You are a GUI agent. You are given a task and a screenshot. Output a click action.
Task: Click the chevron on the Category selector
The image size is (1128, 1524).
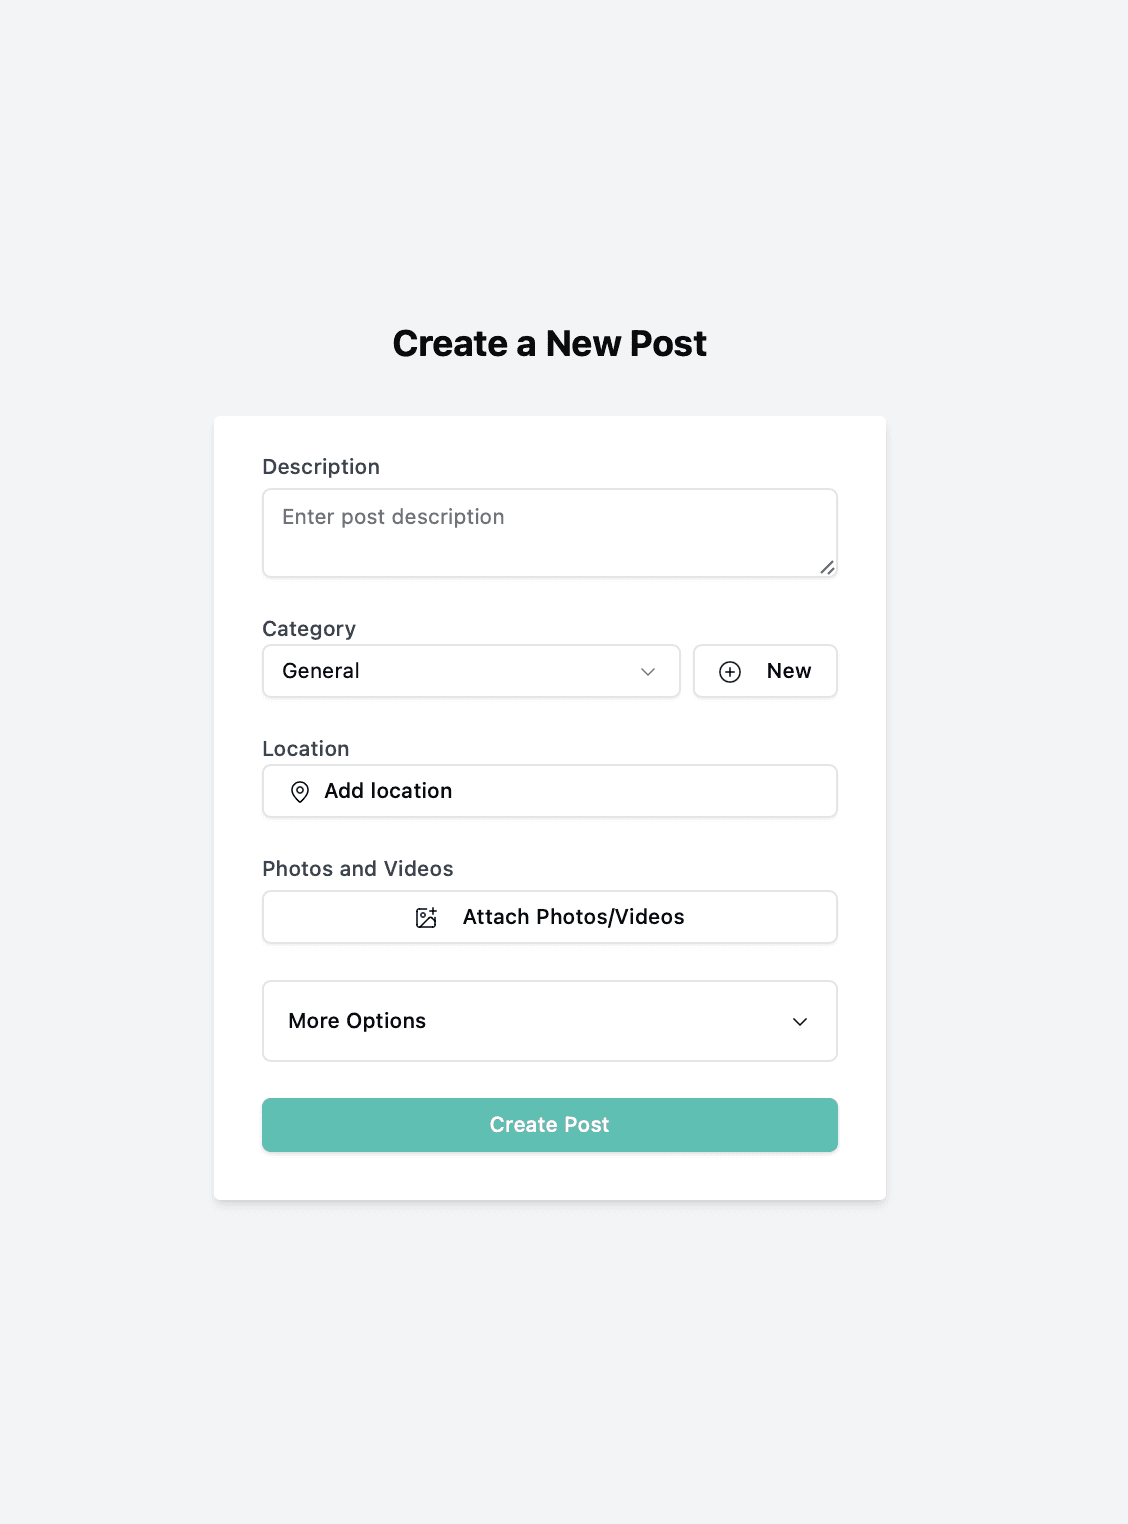646,671
